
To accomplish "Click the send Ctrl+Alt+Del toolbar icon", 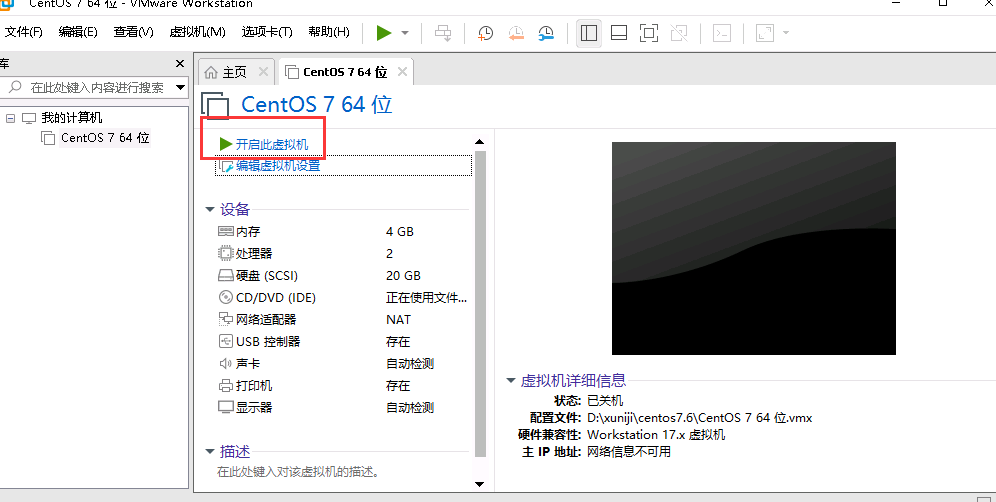I will click(x=443, y=33).
